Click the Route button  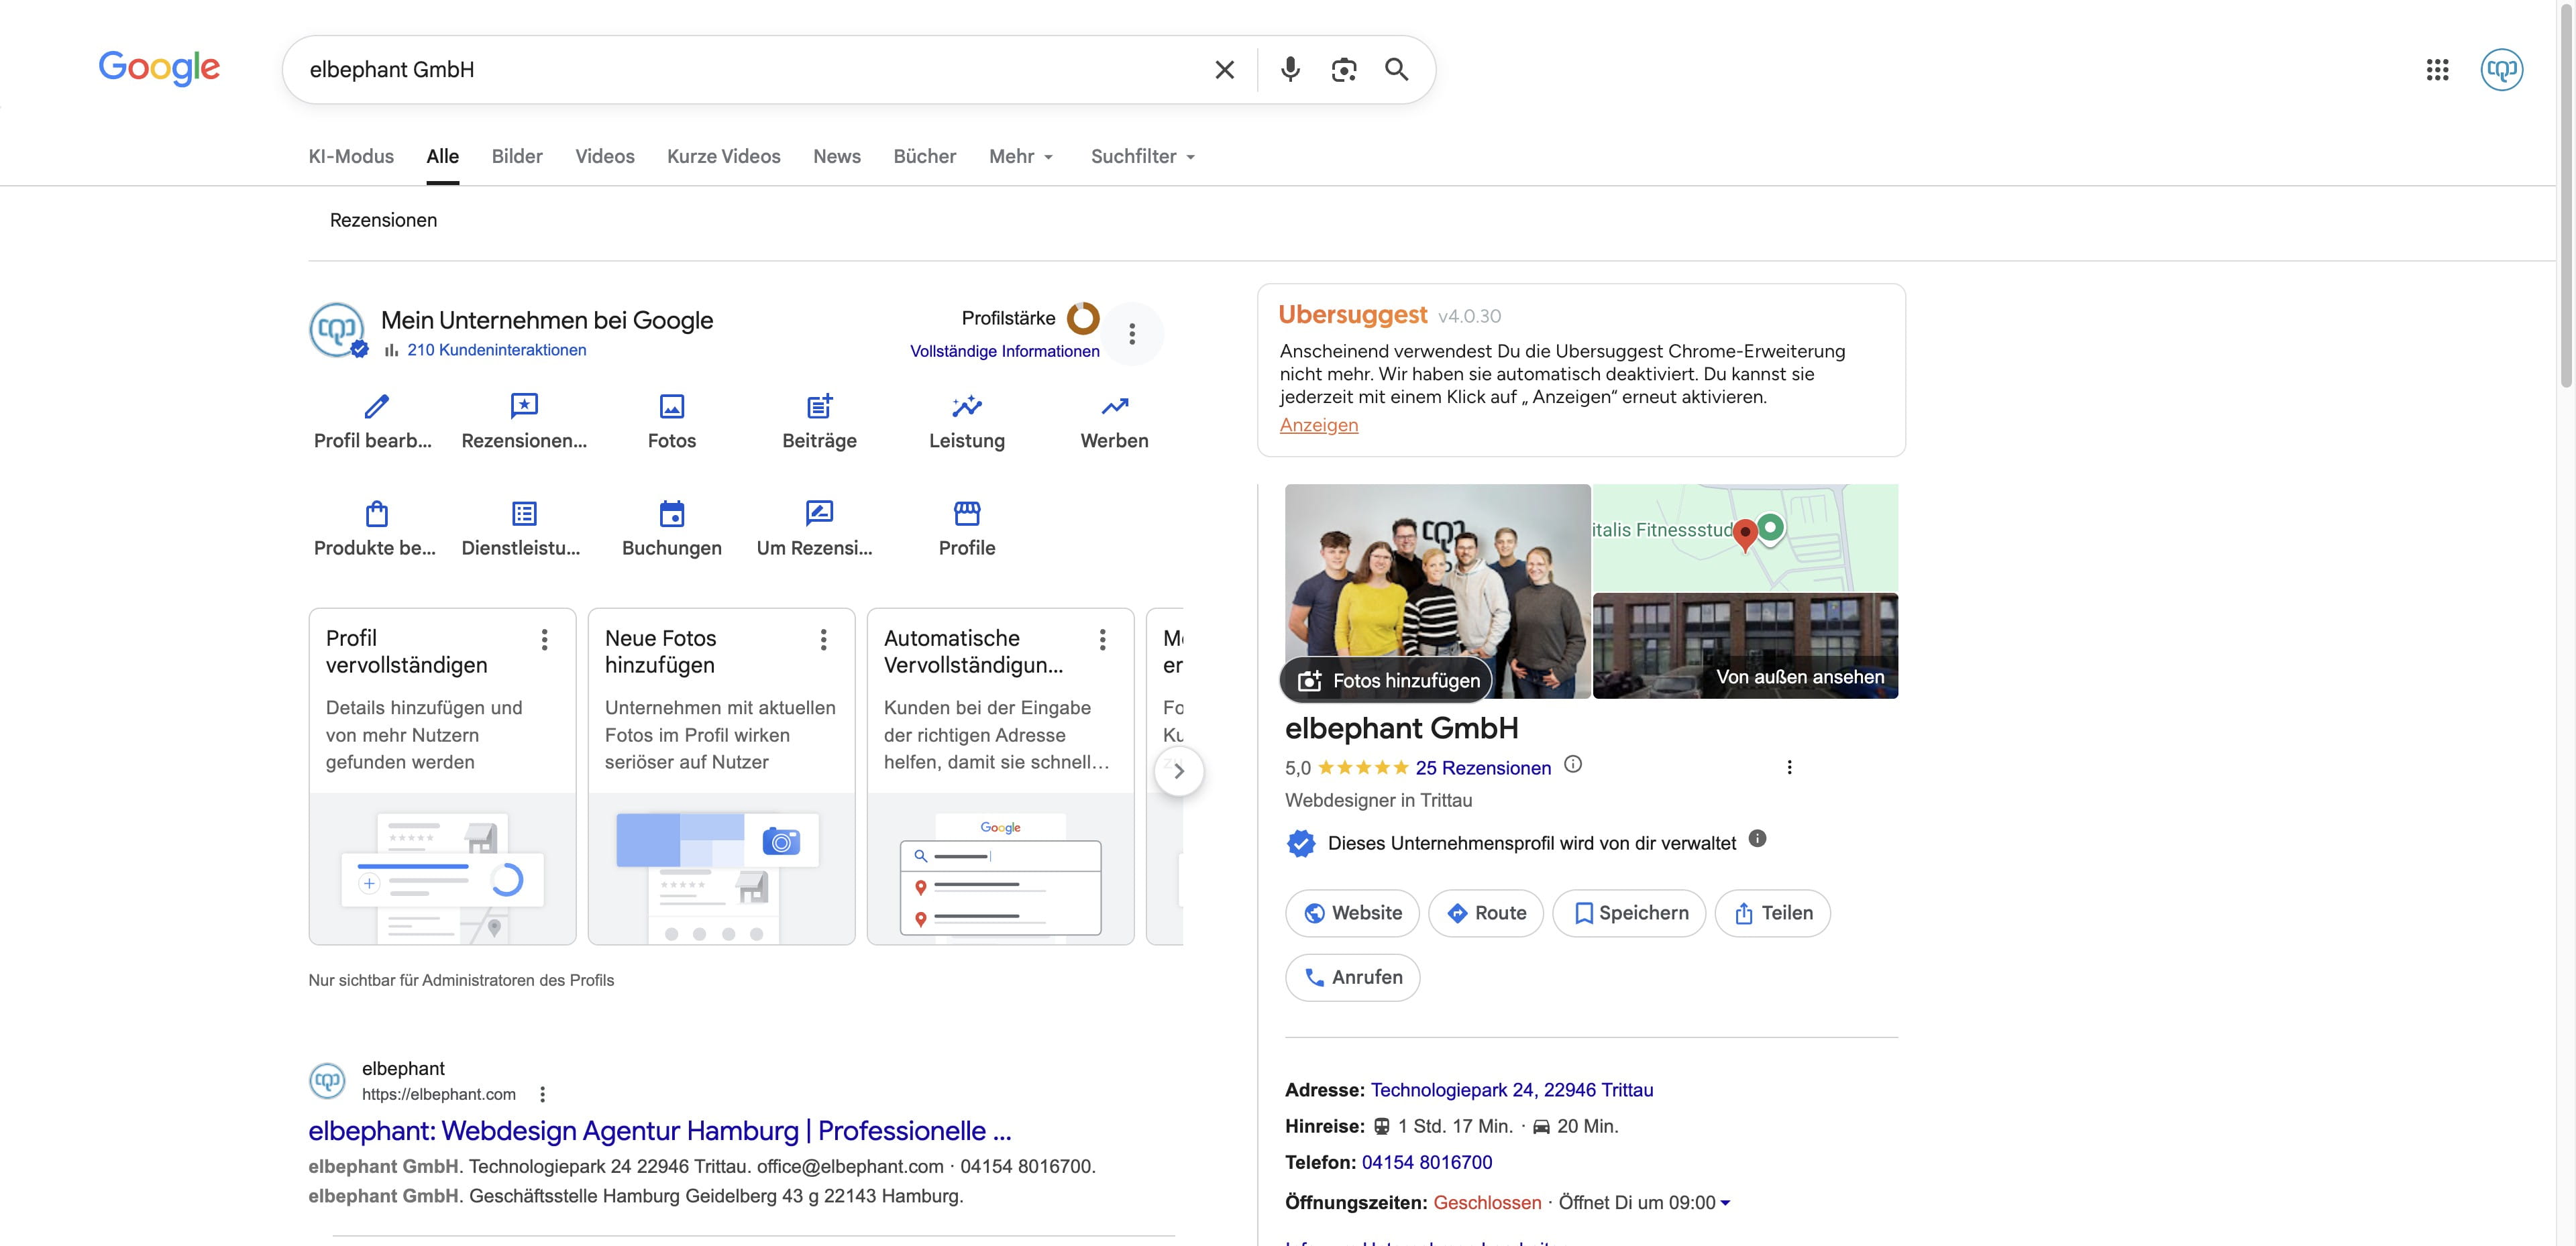point(1486,913)
